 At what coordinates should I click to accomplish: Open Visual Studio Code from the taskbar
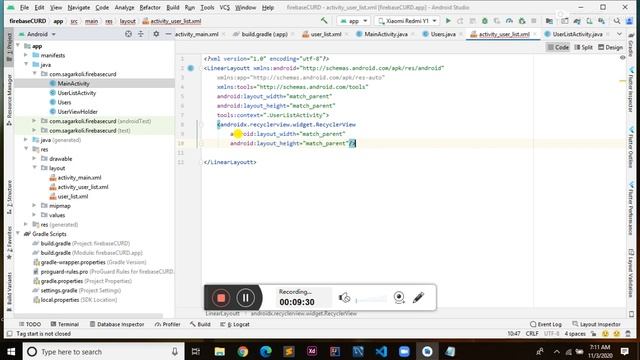point(381,351)
